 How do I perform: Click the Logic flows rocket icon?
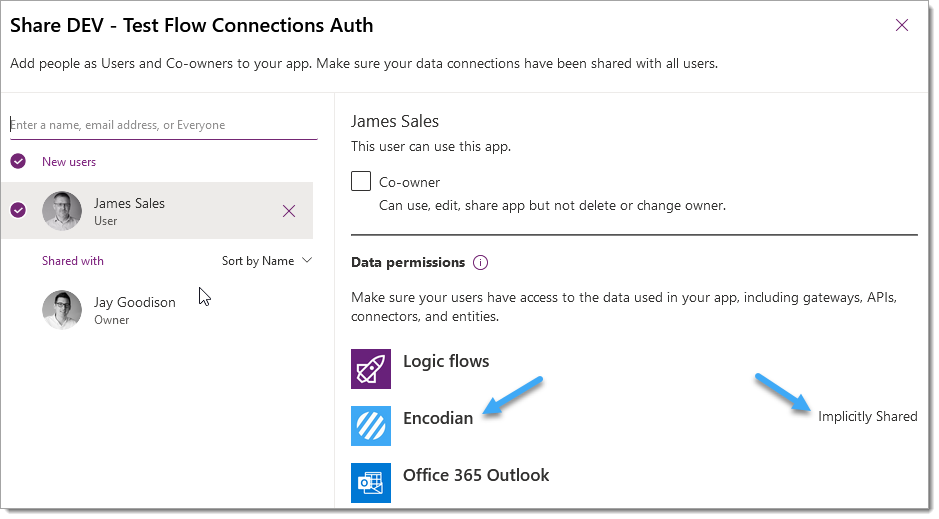click(371, 369)
